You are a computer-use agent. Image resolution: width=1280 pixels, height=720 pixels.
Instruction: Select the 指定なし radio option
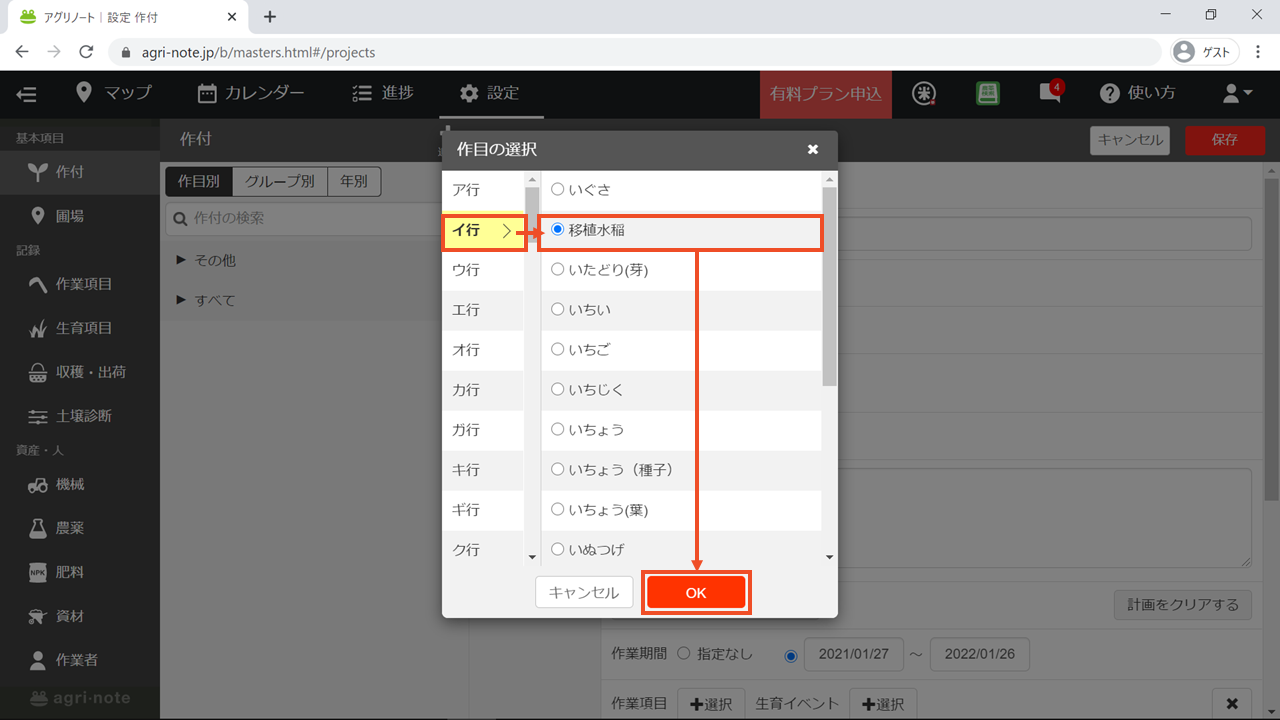[684, 654]
